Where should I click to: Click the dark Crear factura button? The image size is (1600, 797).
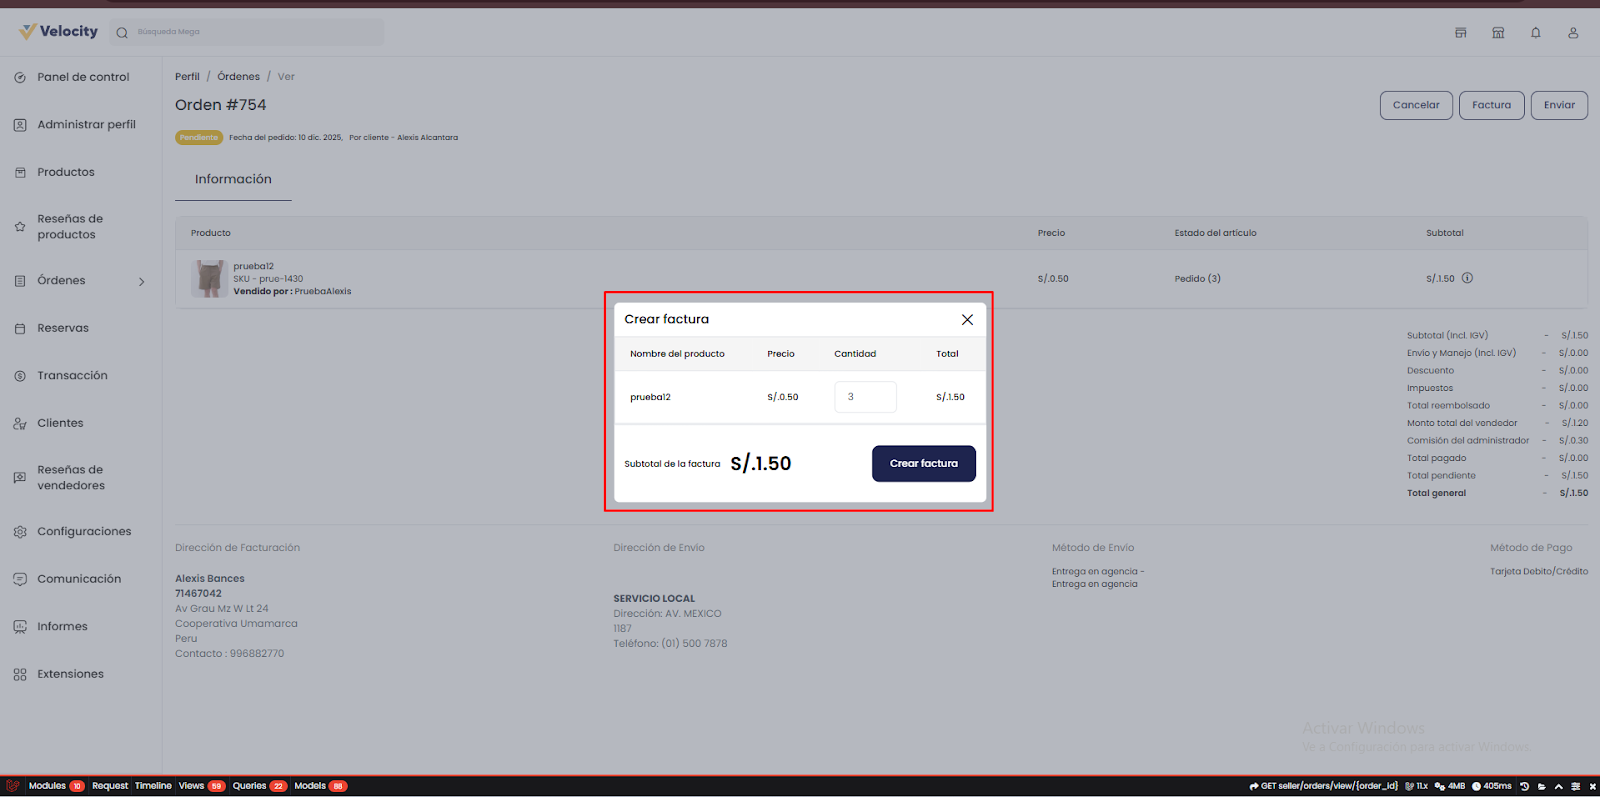click(923, 464)
